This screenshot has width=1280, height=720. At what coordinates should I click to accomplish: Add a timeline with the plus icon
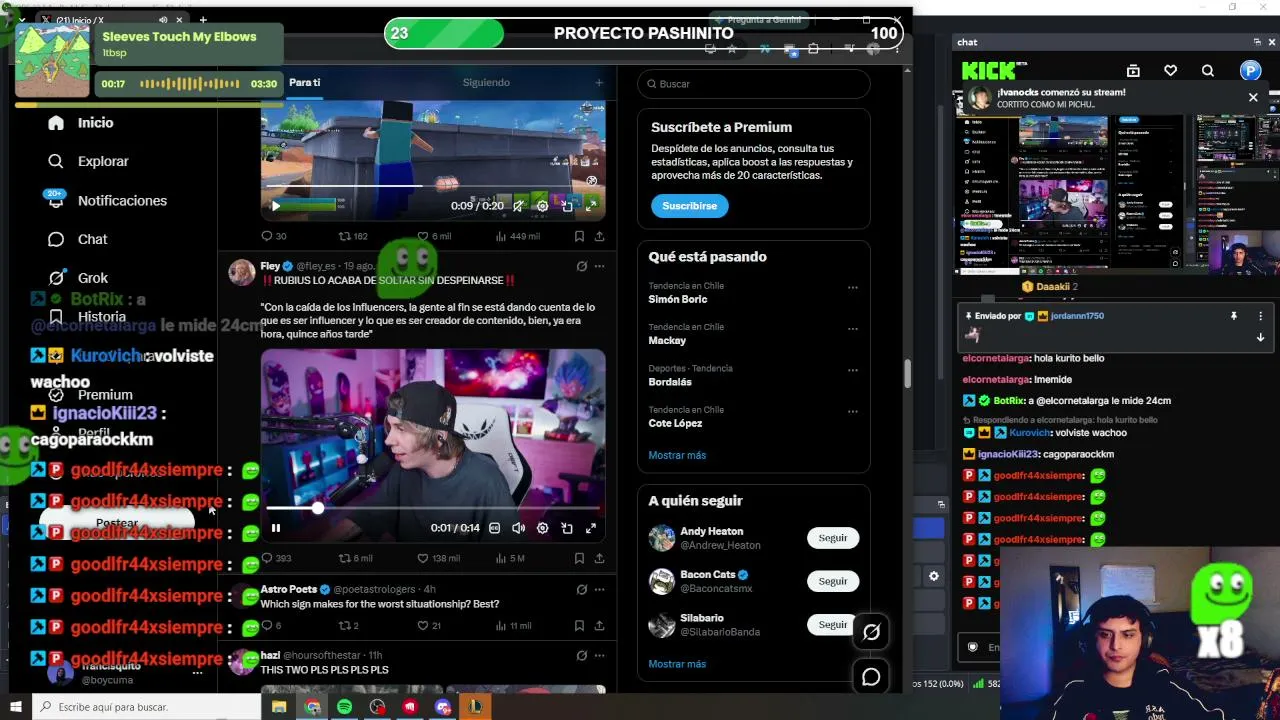(599, 82)
